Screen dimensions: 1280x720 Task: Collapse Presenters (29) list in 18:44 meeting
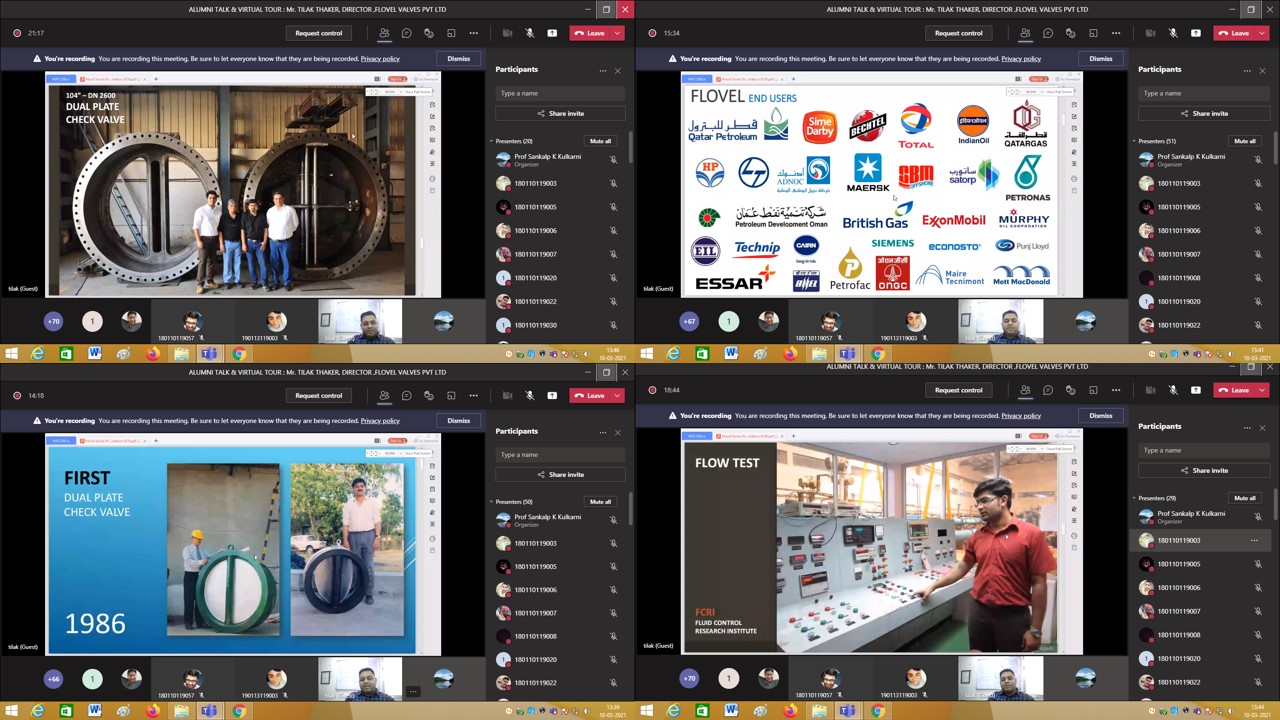tap(1135, 498)
